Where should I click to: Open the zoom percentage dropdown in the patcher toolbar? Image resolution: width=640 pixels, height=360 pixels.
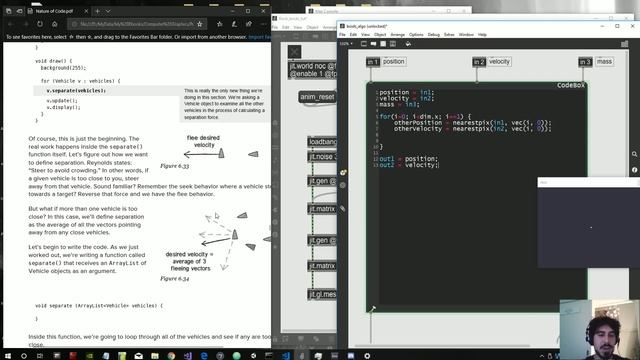click(346, 44)
